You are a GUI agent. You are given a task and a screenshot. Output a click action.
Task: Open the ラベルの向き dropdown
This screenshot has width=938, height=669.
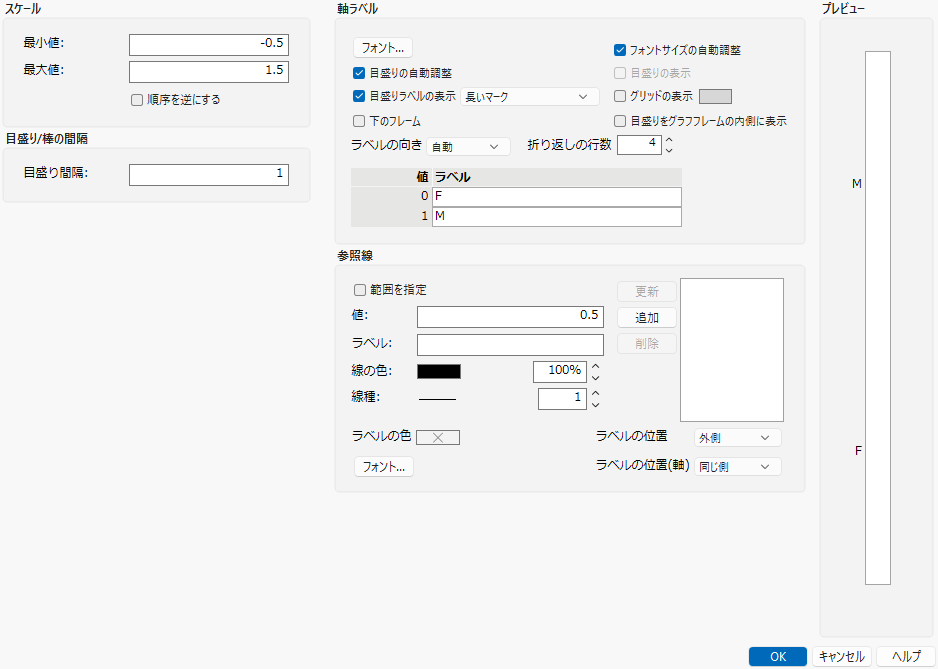coord(468,147)
